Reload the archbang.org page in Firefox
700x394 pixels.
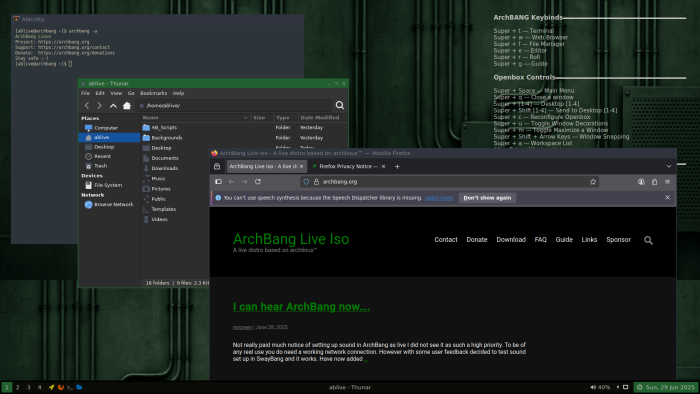pyautogui.click(x=258, y=182)
